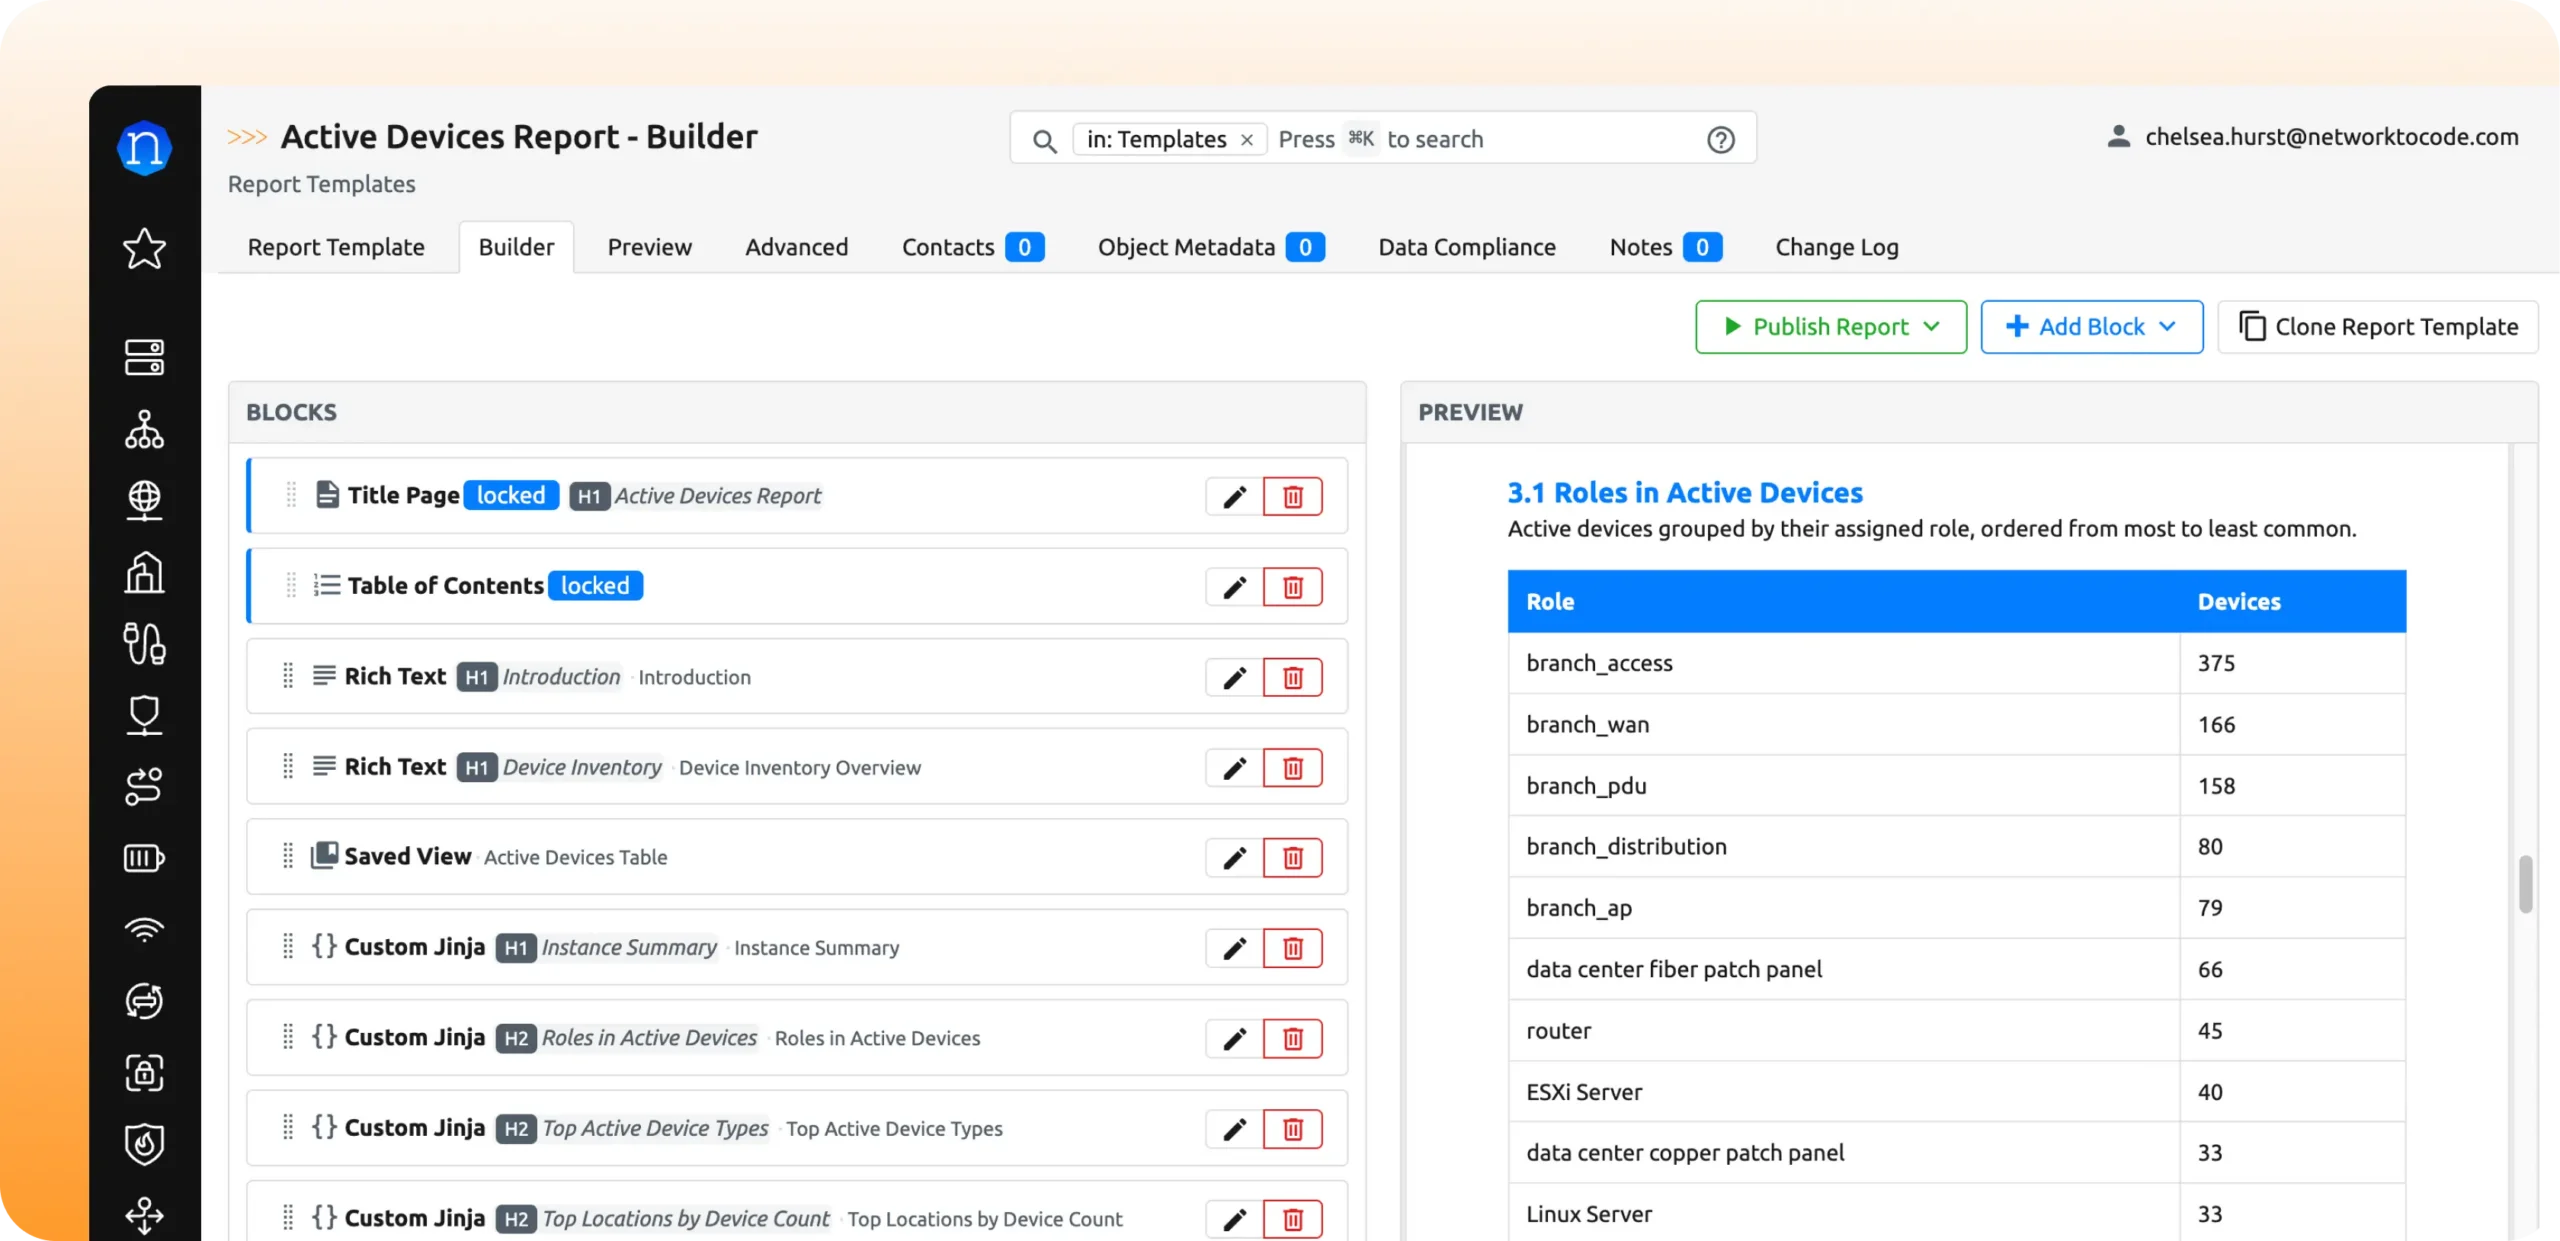Expand the Add Block dropdown
This screenshot has height=1241, width=2560.
(x=2091, y=327)
